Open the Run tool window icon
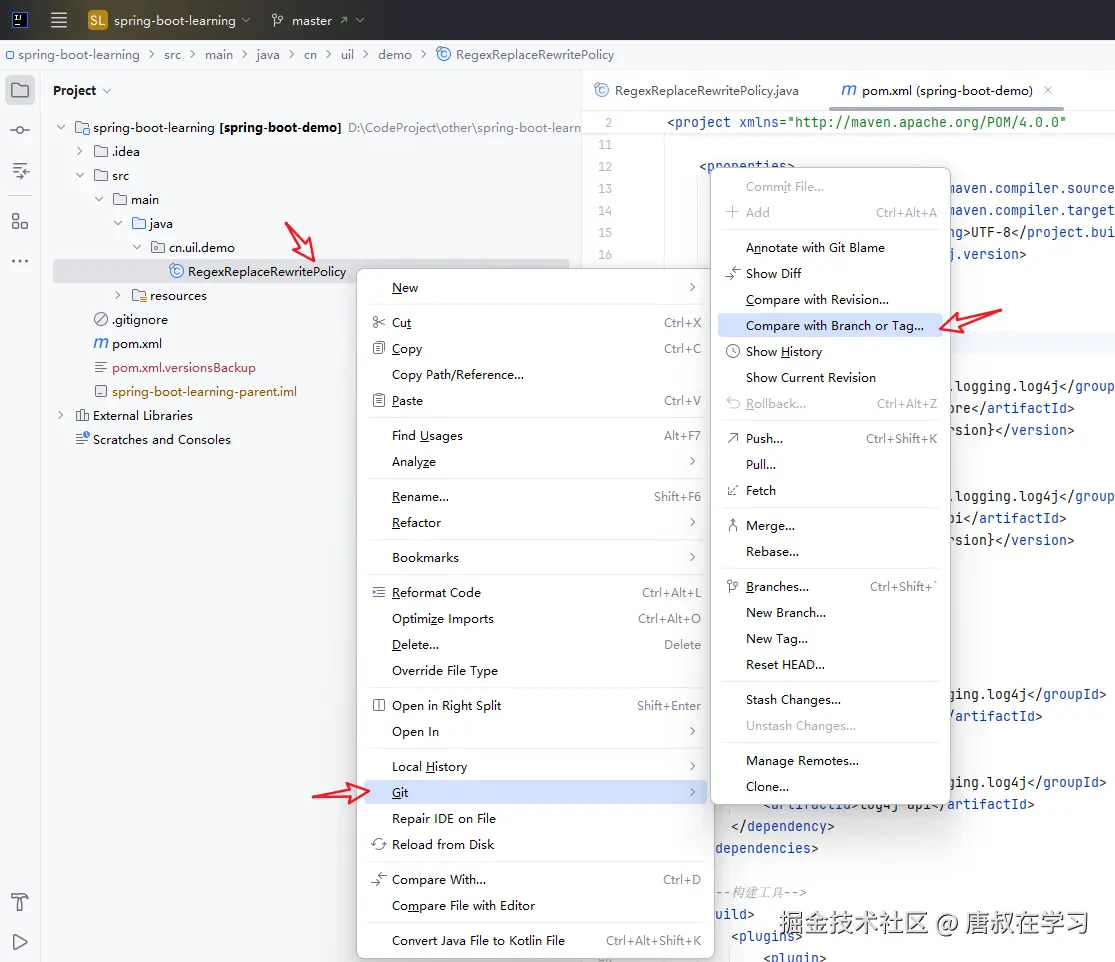Viewport: 1115px width, 962px height. [20, 942]
